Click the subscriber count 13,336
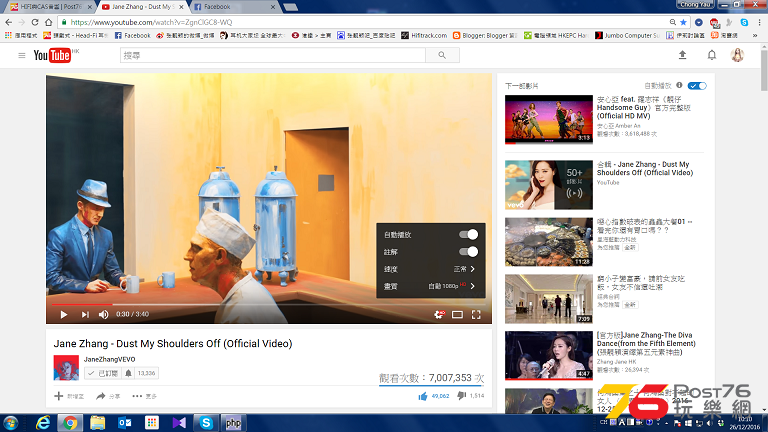This screenshot has height=432, width=768. point(146,373)
